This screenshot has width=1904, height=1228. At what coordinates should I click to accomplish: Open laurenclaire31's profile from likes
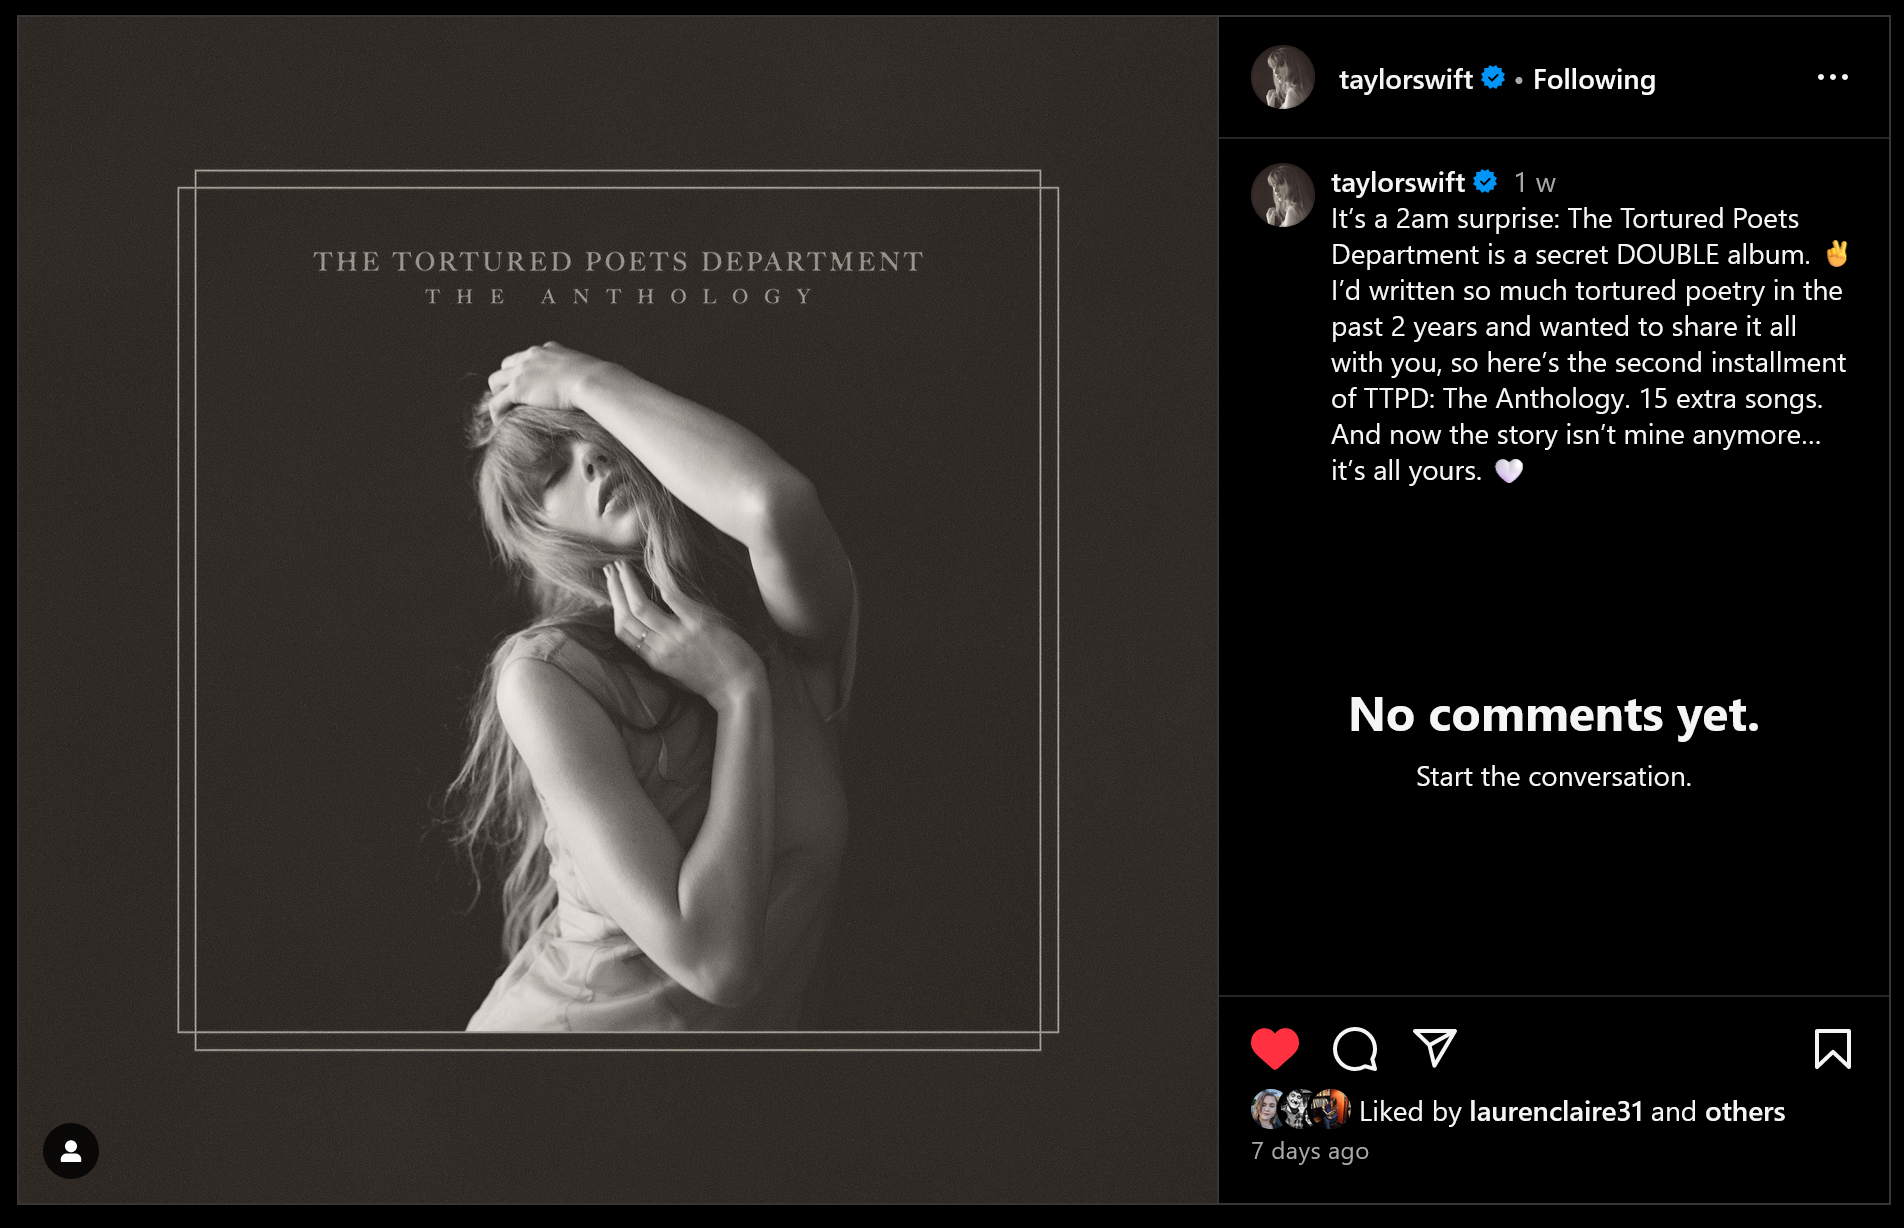tap(1556, 1111)
